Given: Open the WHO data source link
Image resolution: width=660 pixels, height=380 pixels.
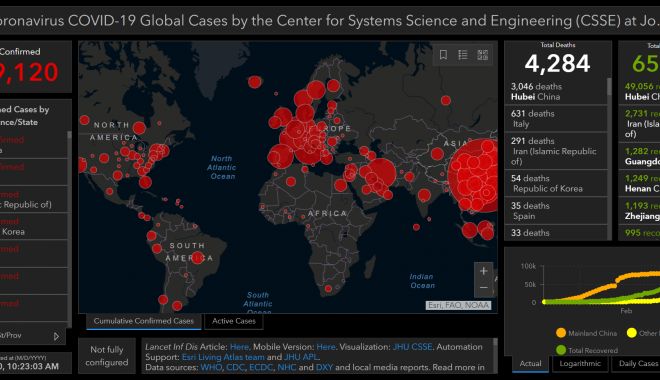Looking at the screenshot, I should [211, 367].
